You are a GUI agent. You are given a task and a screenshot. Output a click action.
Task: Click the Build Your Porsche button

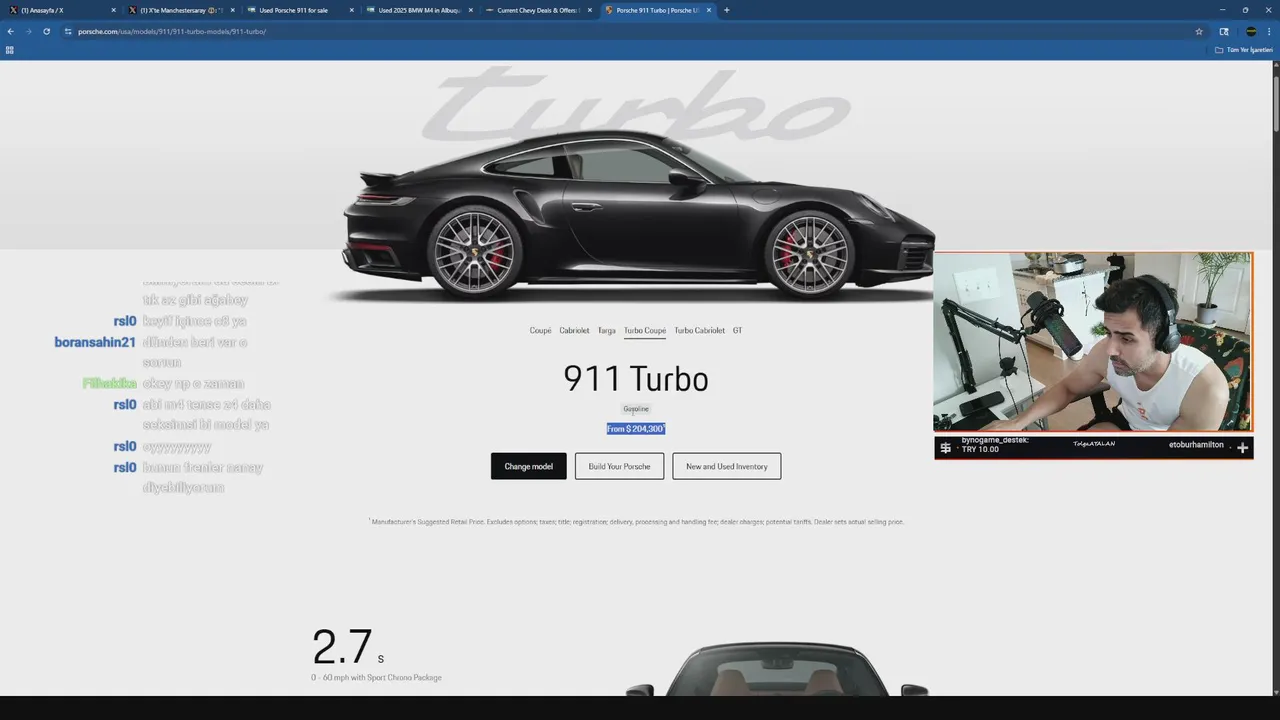(x=619, y=466)
